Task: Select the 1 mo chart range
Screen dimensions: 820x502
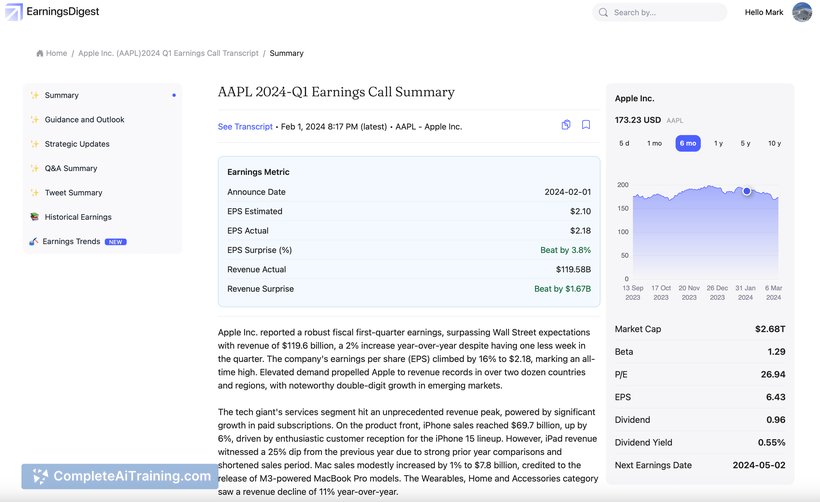Action: tap(654, 143)
